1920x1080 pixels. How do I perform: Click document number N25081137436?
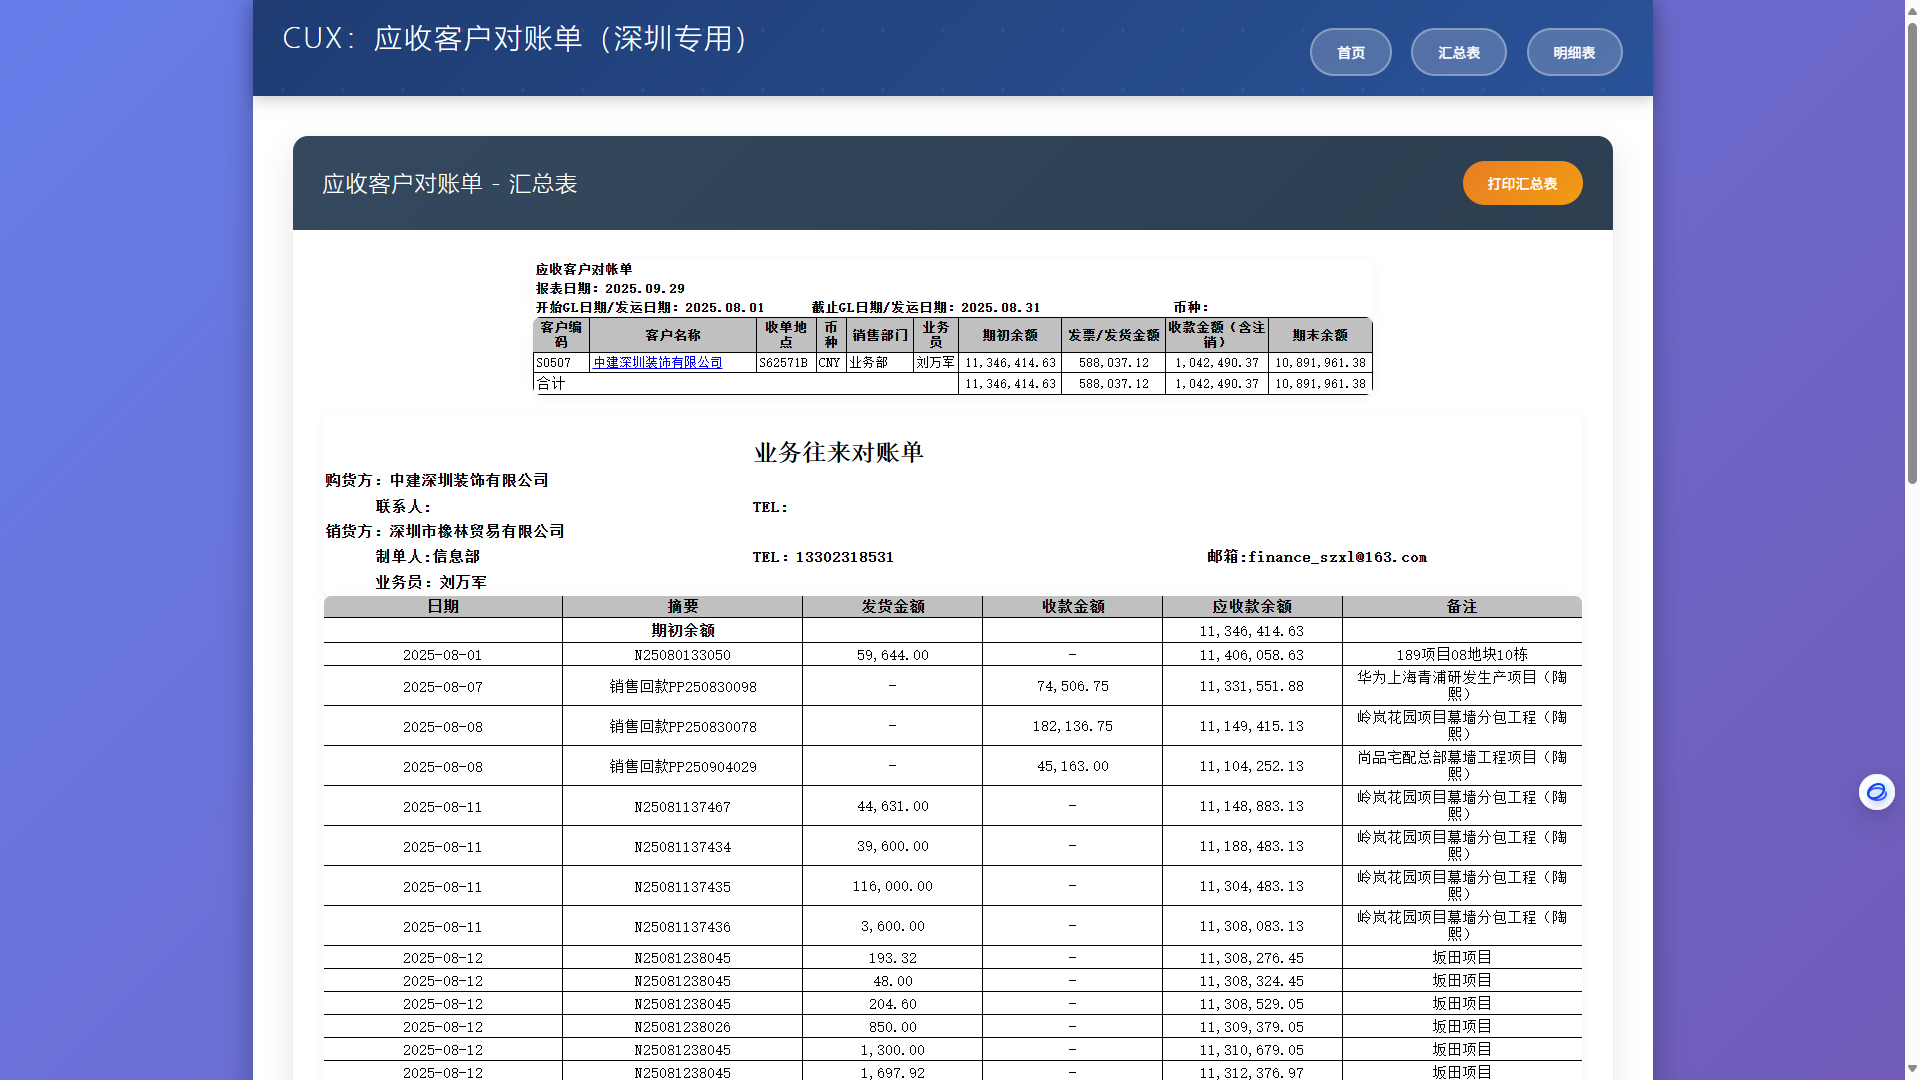tap(682, 926)
